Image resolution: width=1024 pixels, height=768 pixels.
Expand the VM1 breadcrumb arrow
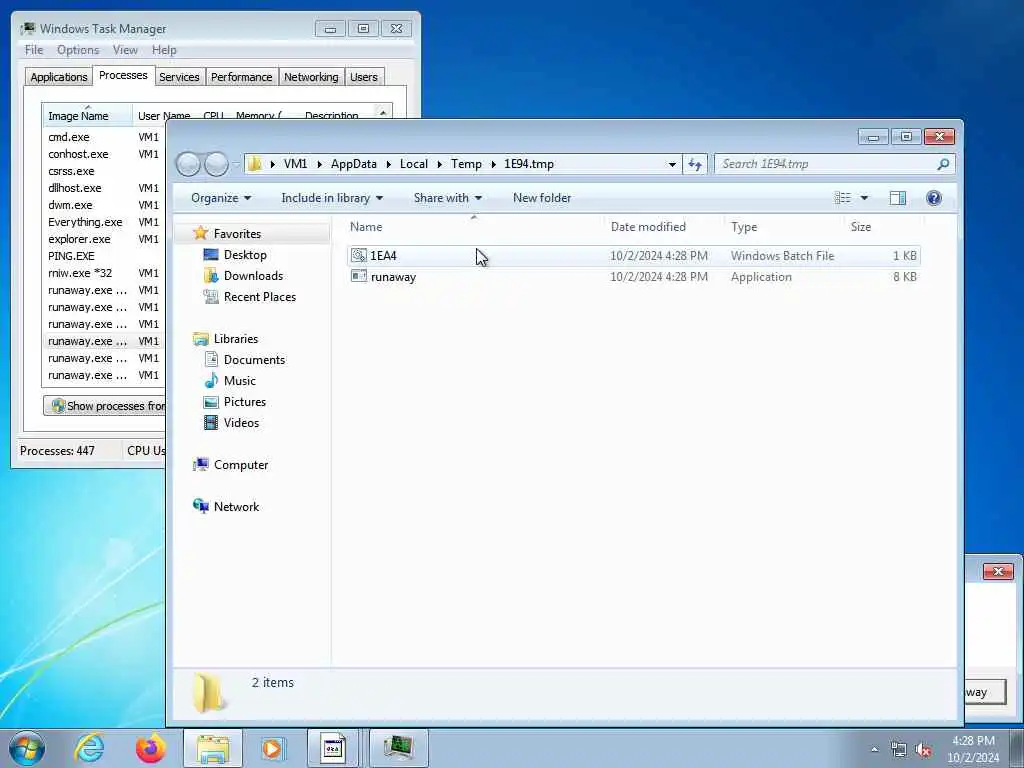(320, 164)
